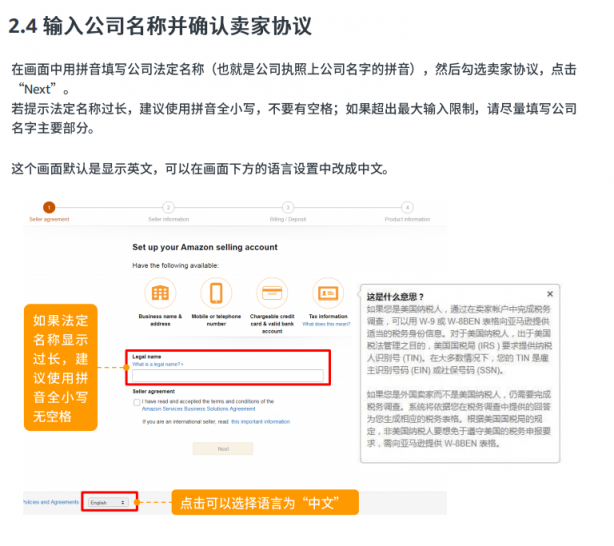Close the 这是什么意思 tooltip popup

(550, 294)
